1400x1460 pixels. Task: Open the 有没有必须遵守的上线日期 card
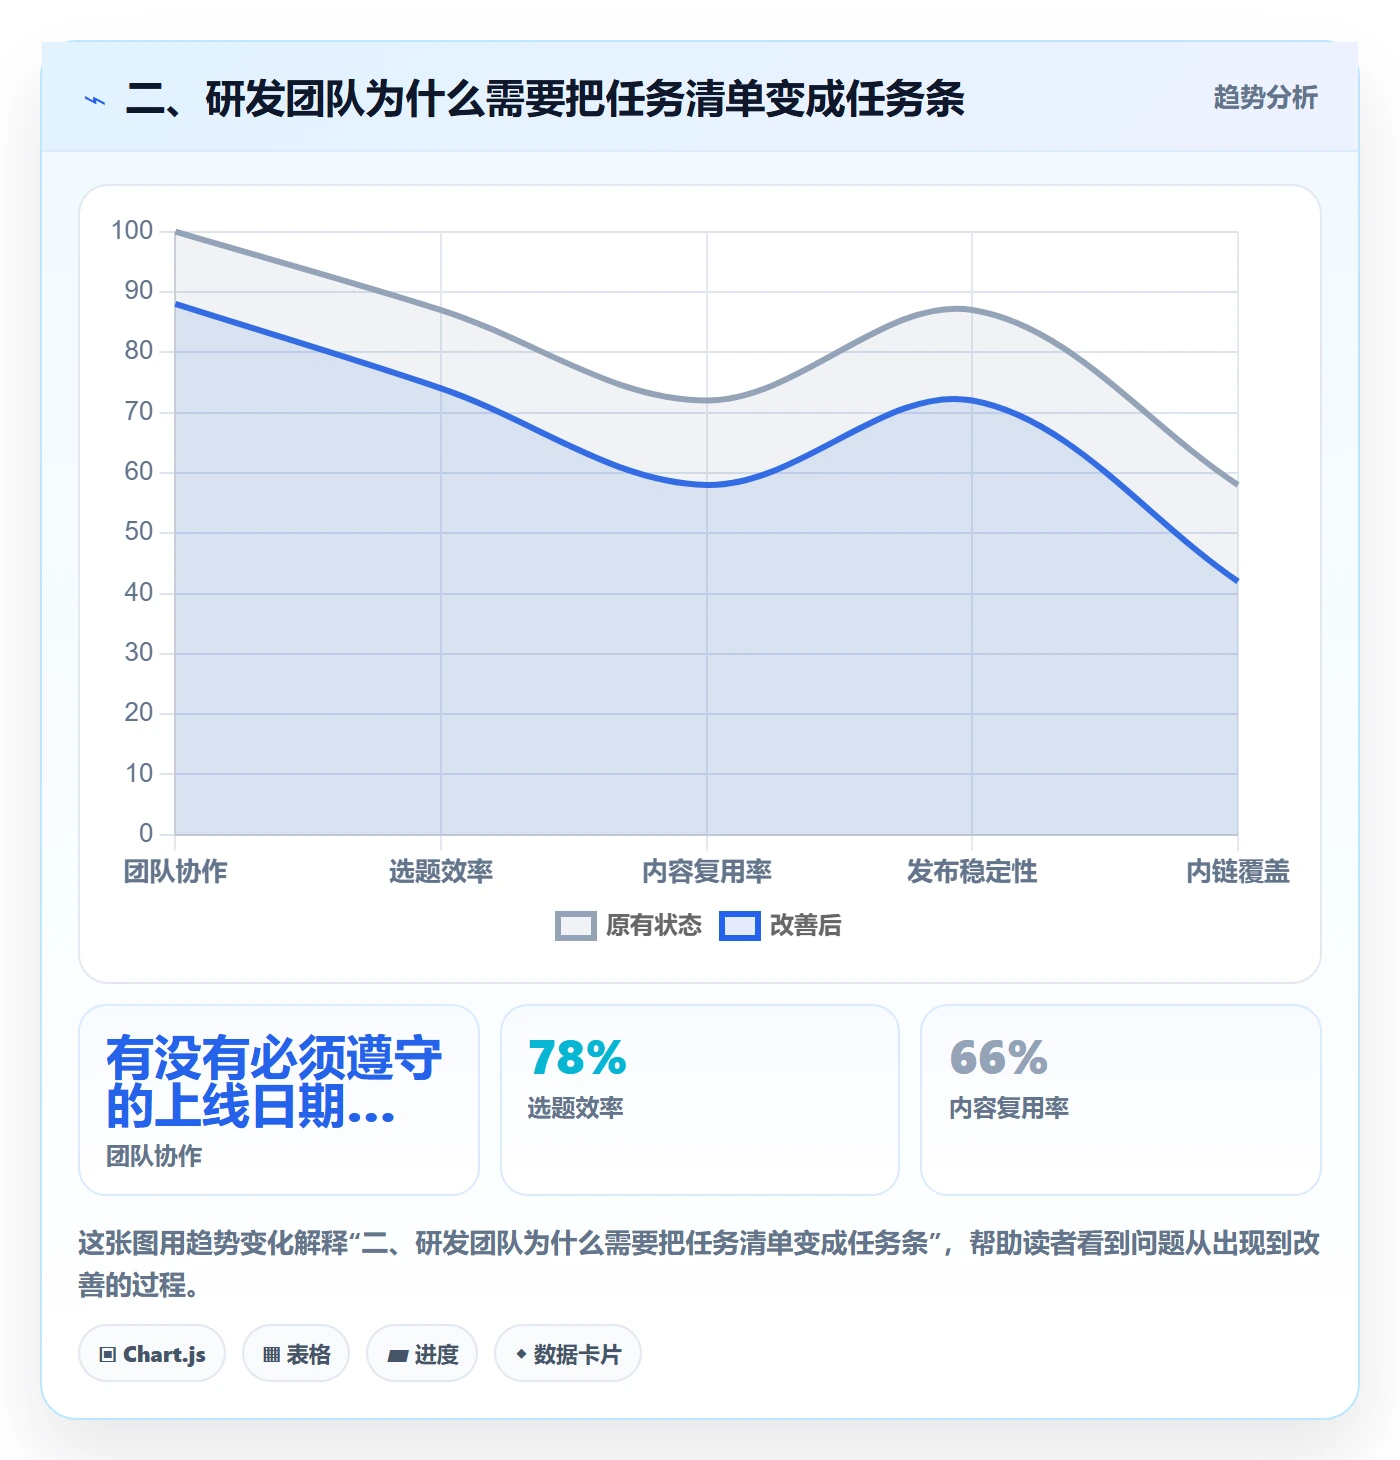pos(279,1100)
